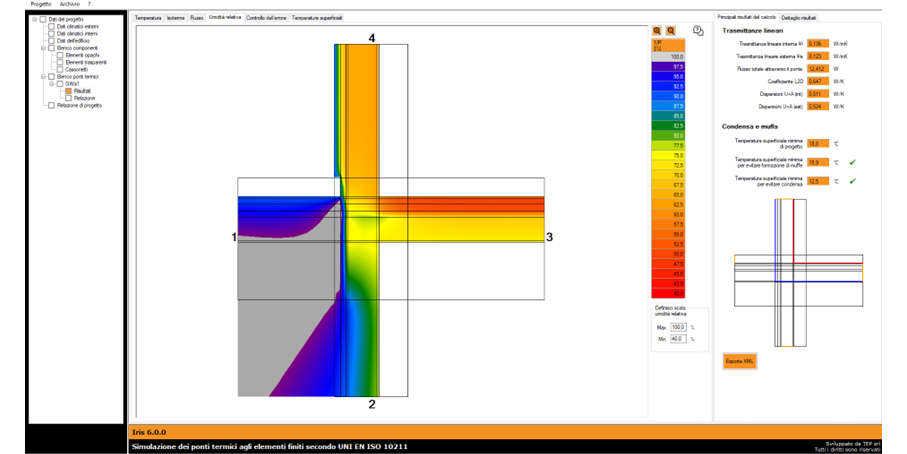The image size is (907, 454).
Task: Click the Esporta XML button
Action: click(739, 361)
